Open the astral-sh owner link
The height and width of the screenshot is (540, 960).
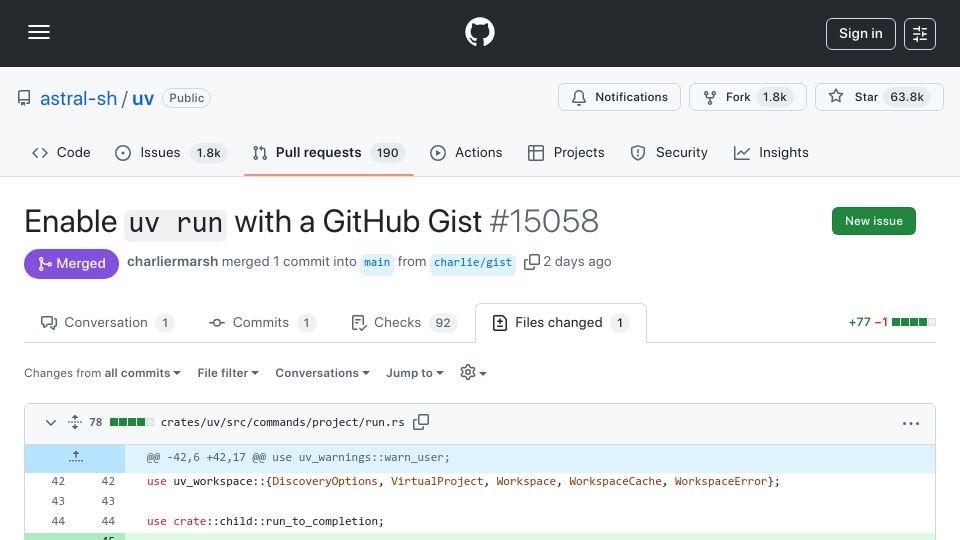[x=78, y=98]
